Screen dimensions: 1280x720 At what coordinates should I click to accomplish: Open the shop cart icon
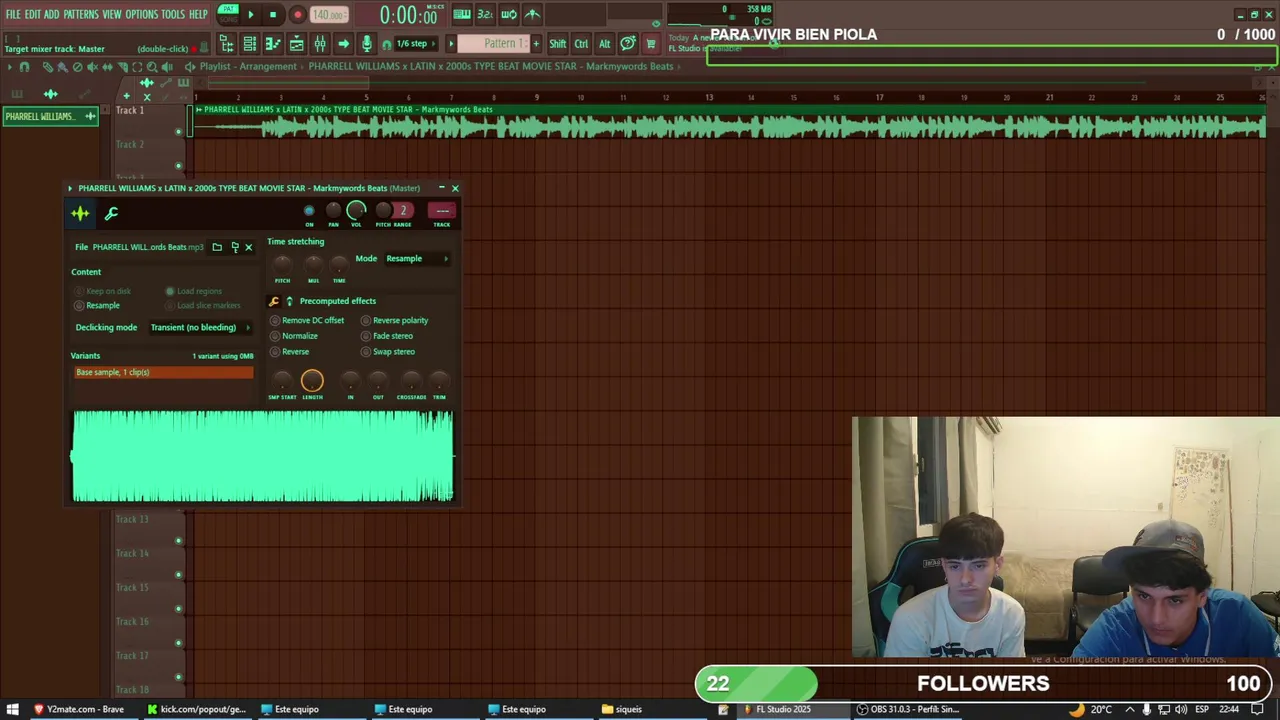tap(650, 44)
